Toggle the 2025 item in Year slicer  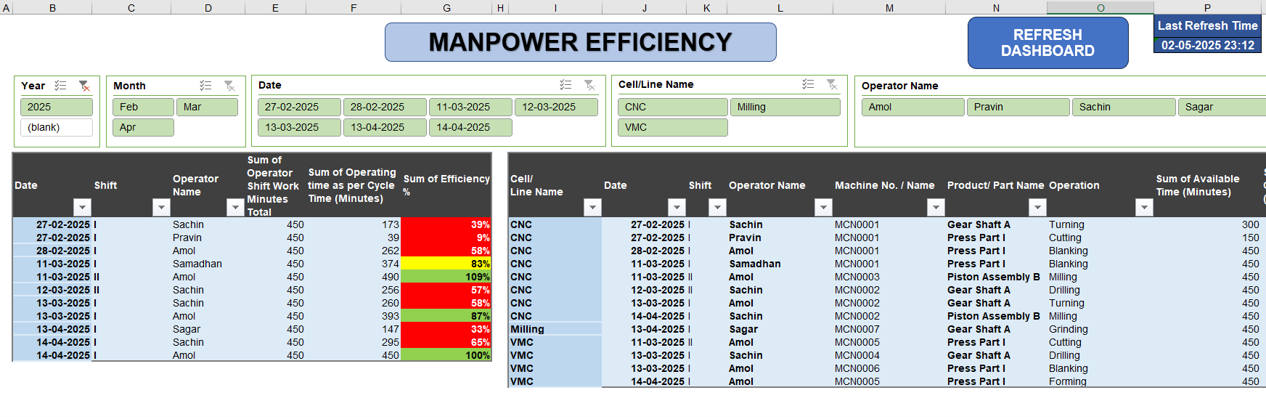(x=57, y=107)
